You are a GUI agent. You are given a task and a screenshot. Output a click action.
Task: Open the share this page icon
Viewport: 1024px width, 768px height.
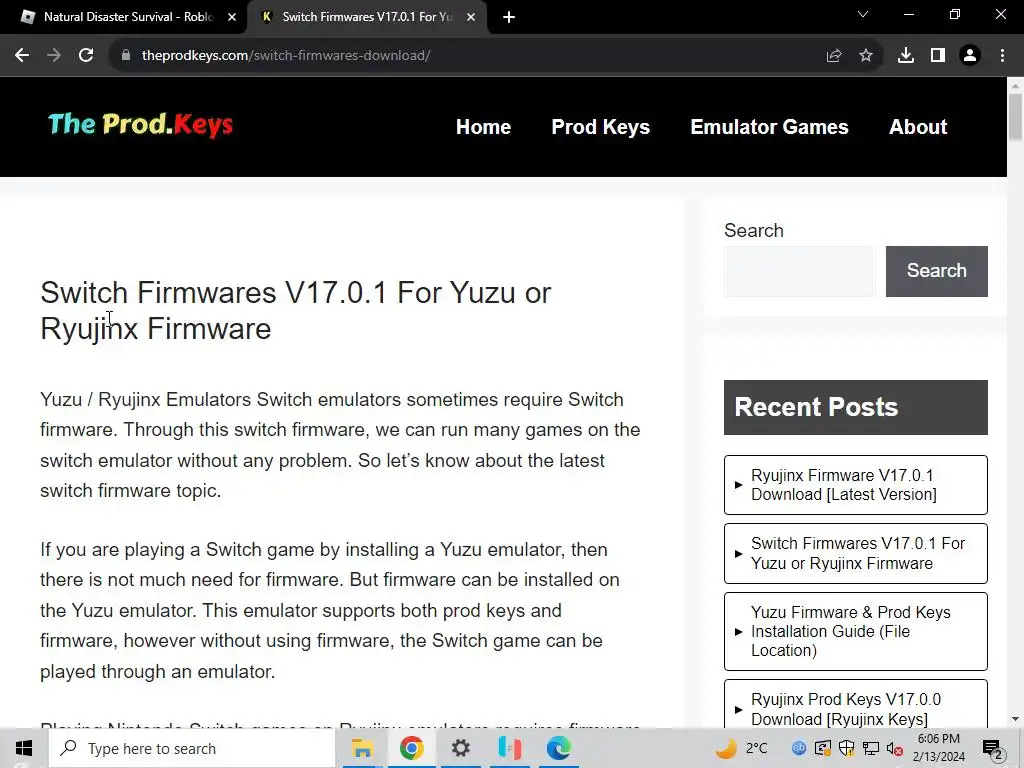(834, 56)
